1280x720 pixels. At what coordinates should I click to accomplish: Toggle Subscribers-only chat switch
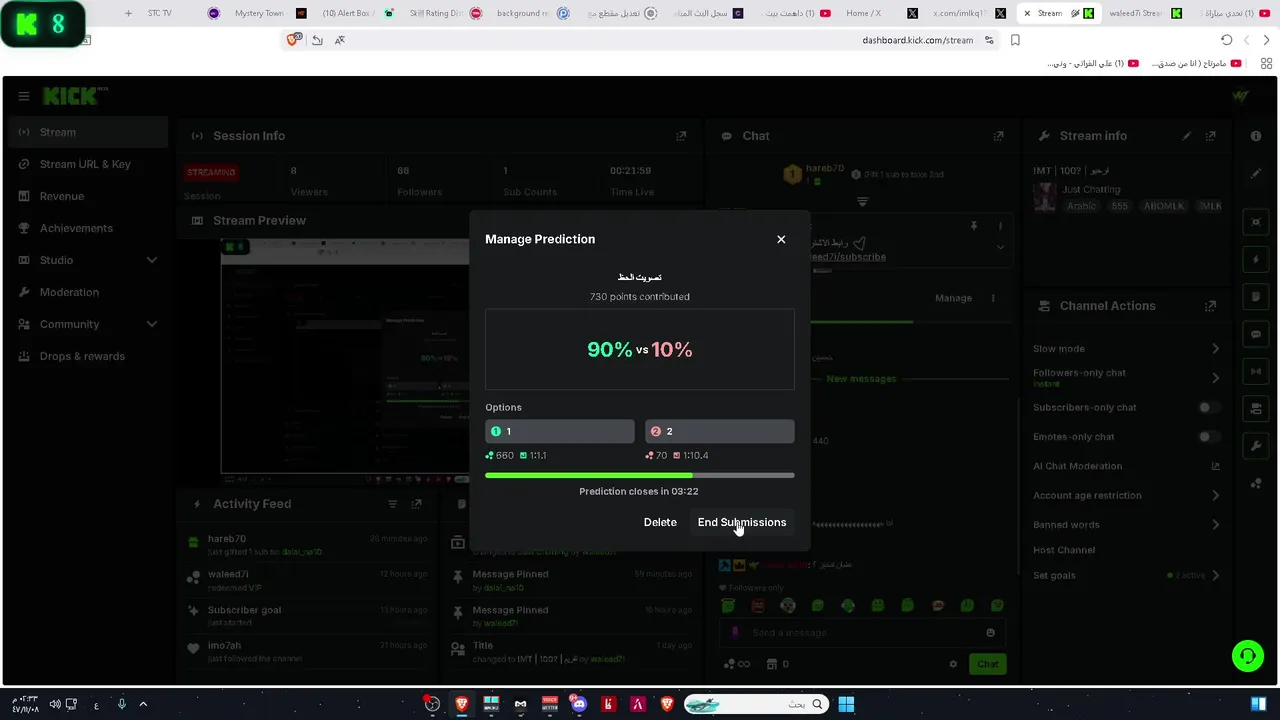pyautogui.click(x=1210, y=407)
